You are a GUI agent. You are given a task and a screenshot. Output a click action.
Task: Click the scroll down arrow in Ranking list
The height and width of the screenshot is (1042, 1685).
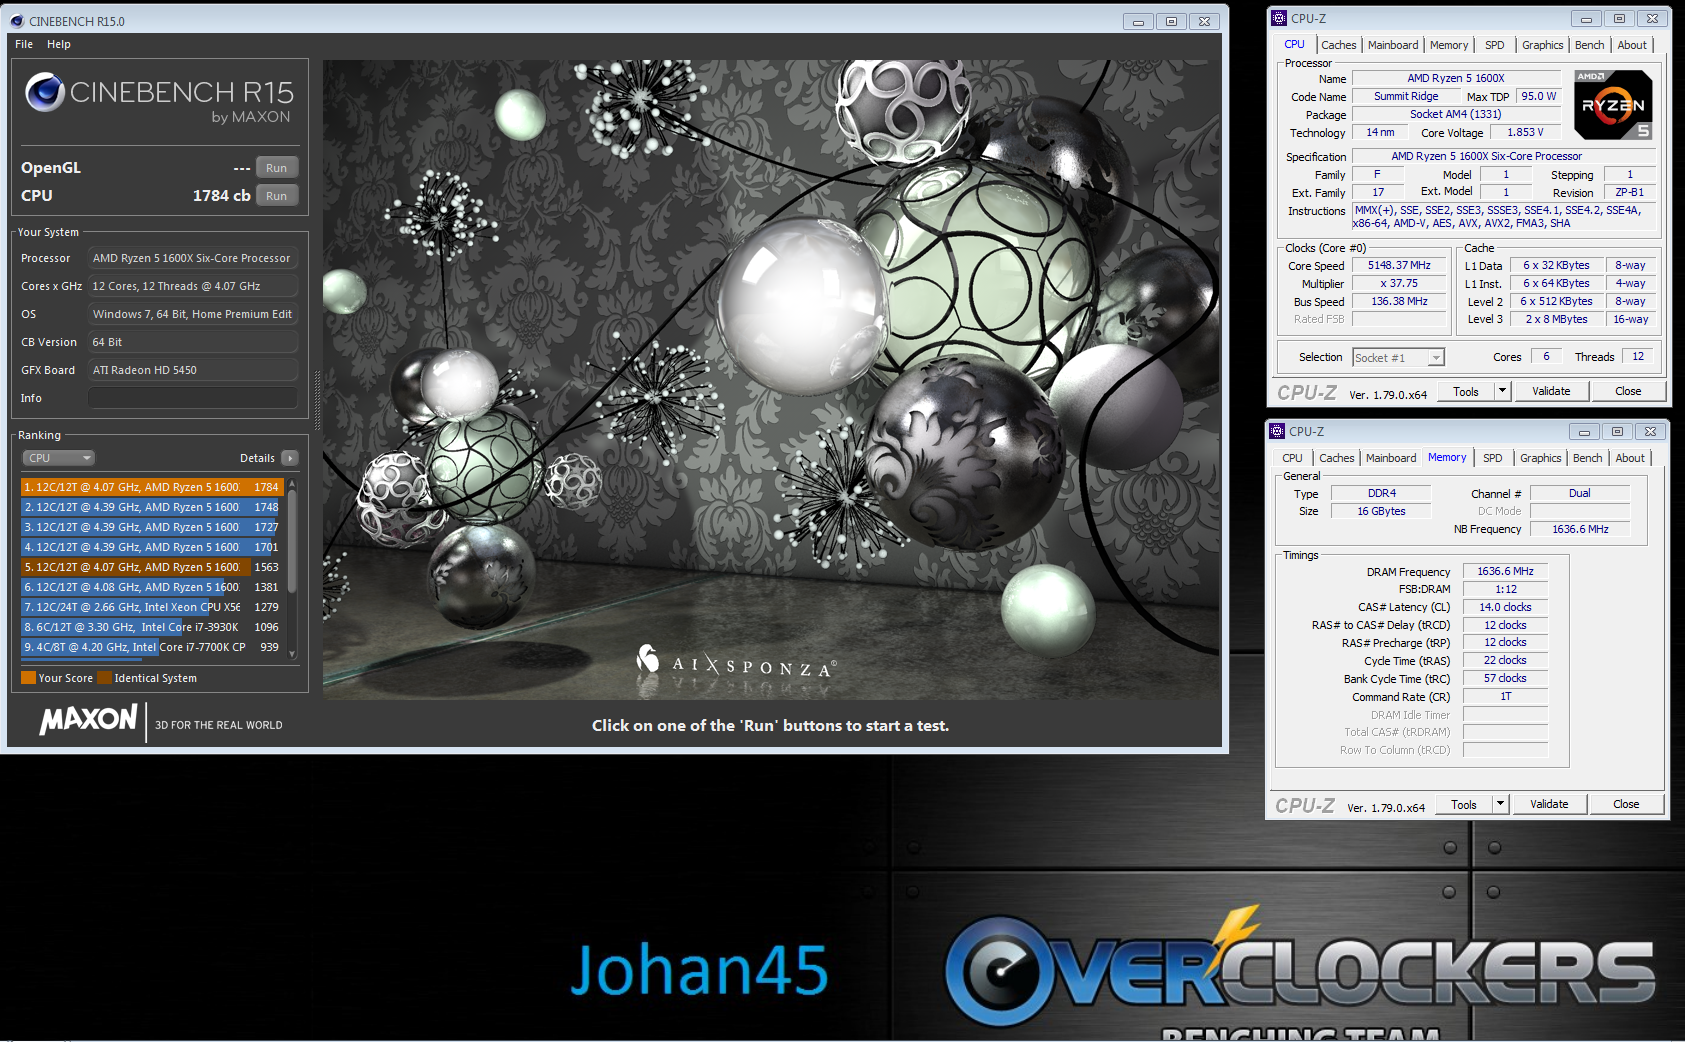click(292, 654)
